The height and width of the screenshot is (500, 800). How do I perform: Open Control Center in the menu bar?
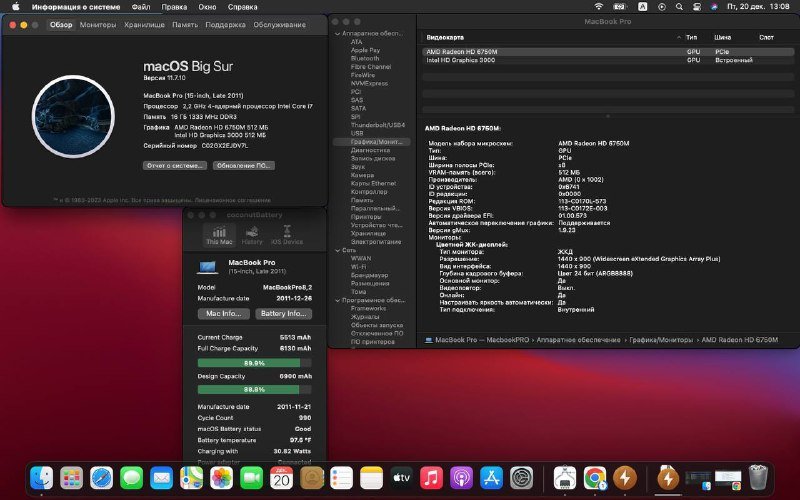pyautogui.click(x=697, y=7)
